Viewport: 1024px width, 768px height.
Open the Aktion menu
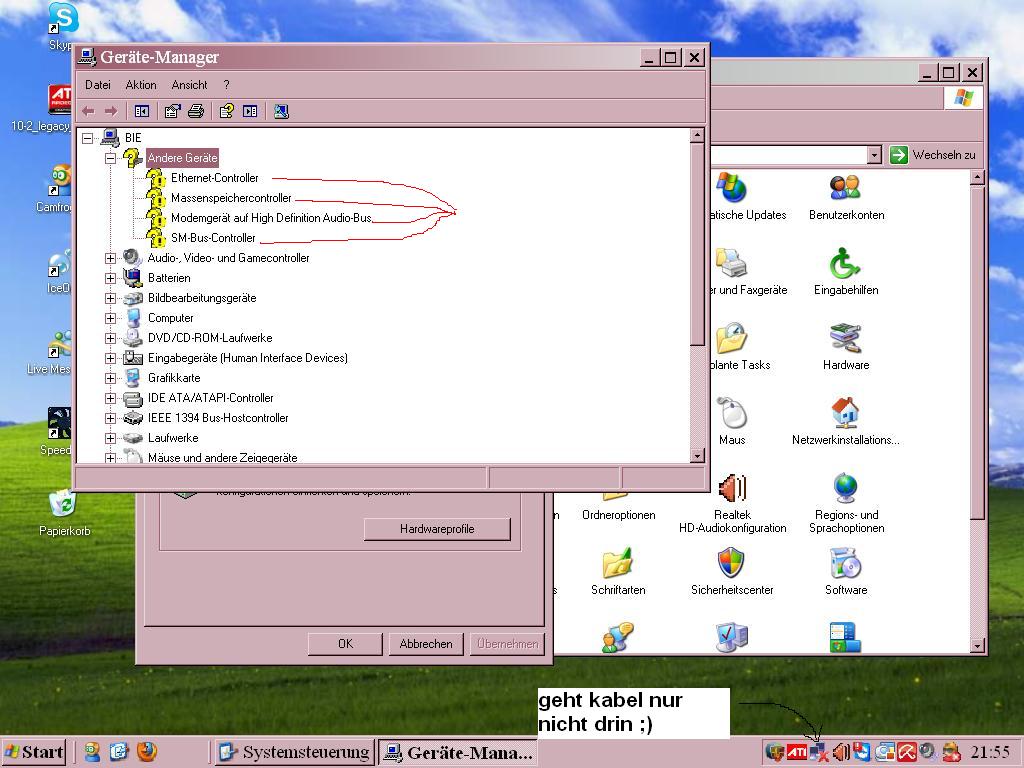(x=140, y=85)
